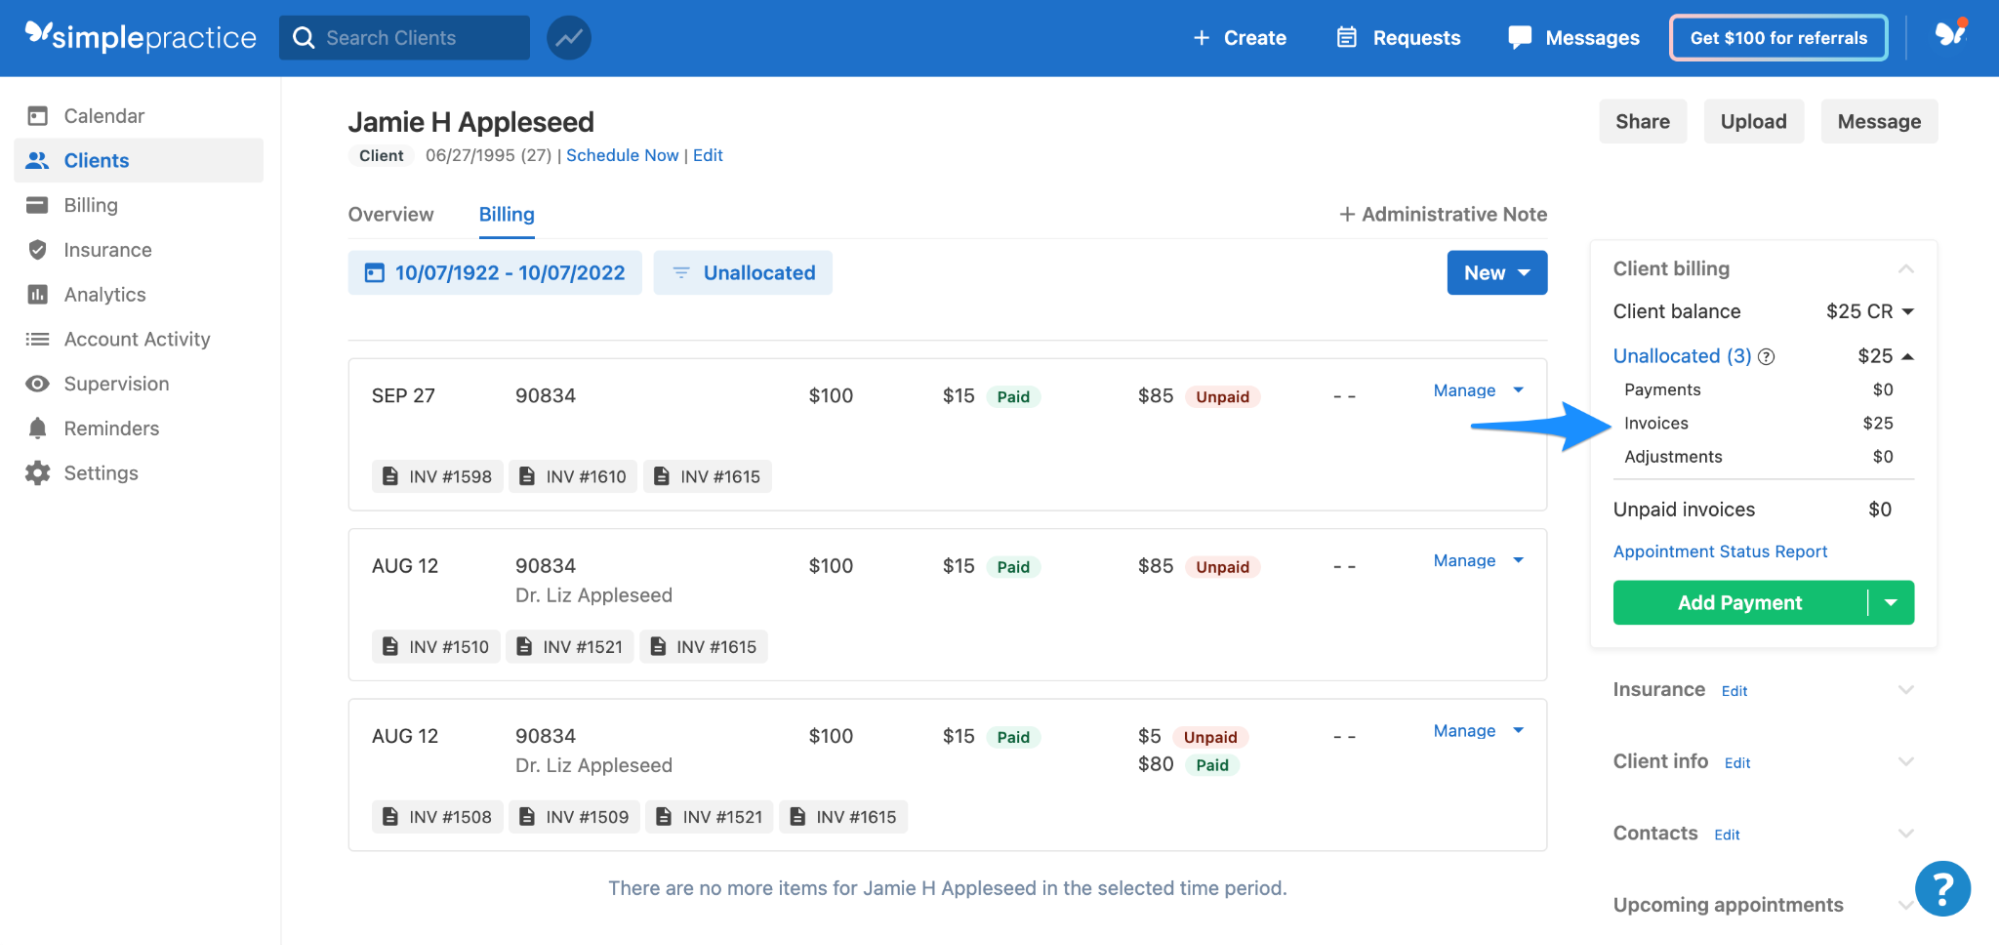
Task: Click the Appointment Status Report link
Action: point(1720,551)
